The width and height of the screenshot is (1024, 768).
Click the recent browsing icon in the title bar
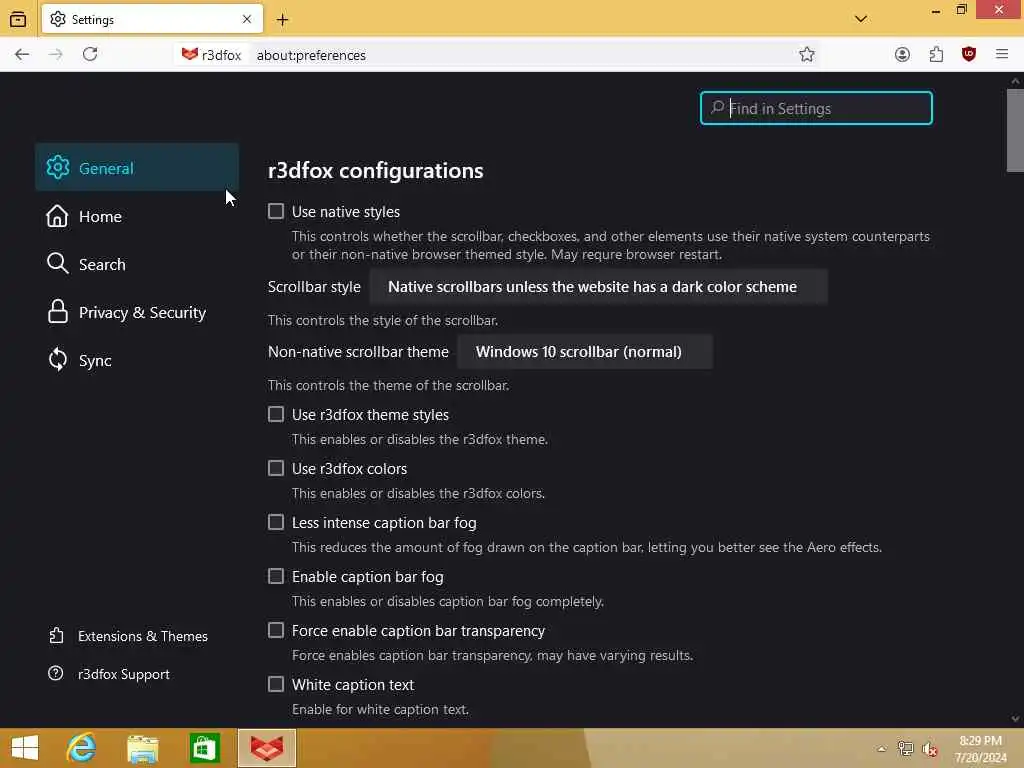click(x=18, y=20)
